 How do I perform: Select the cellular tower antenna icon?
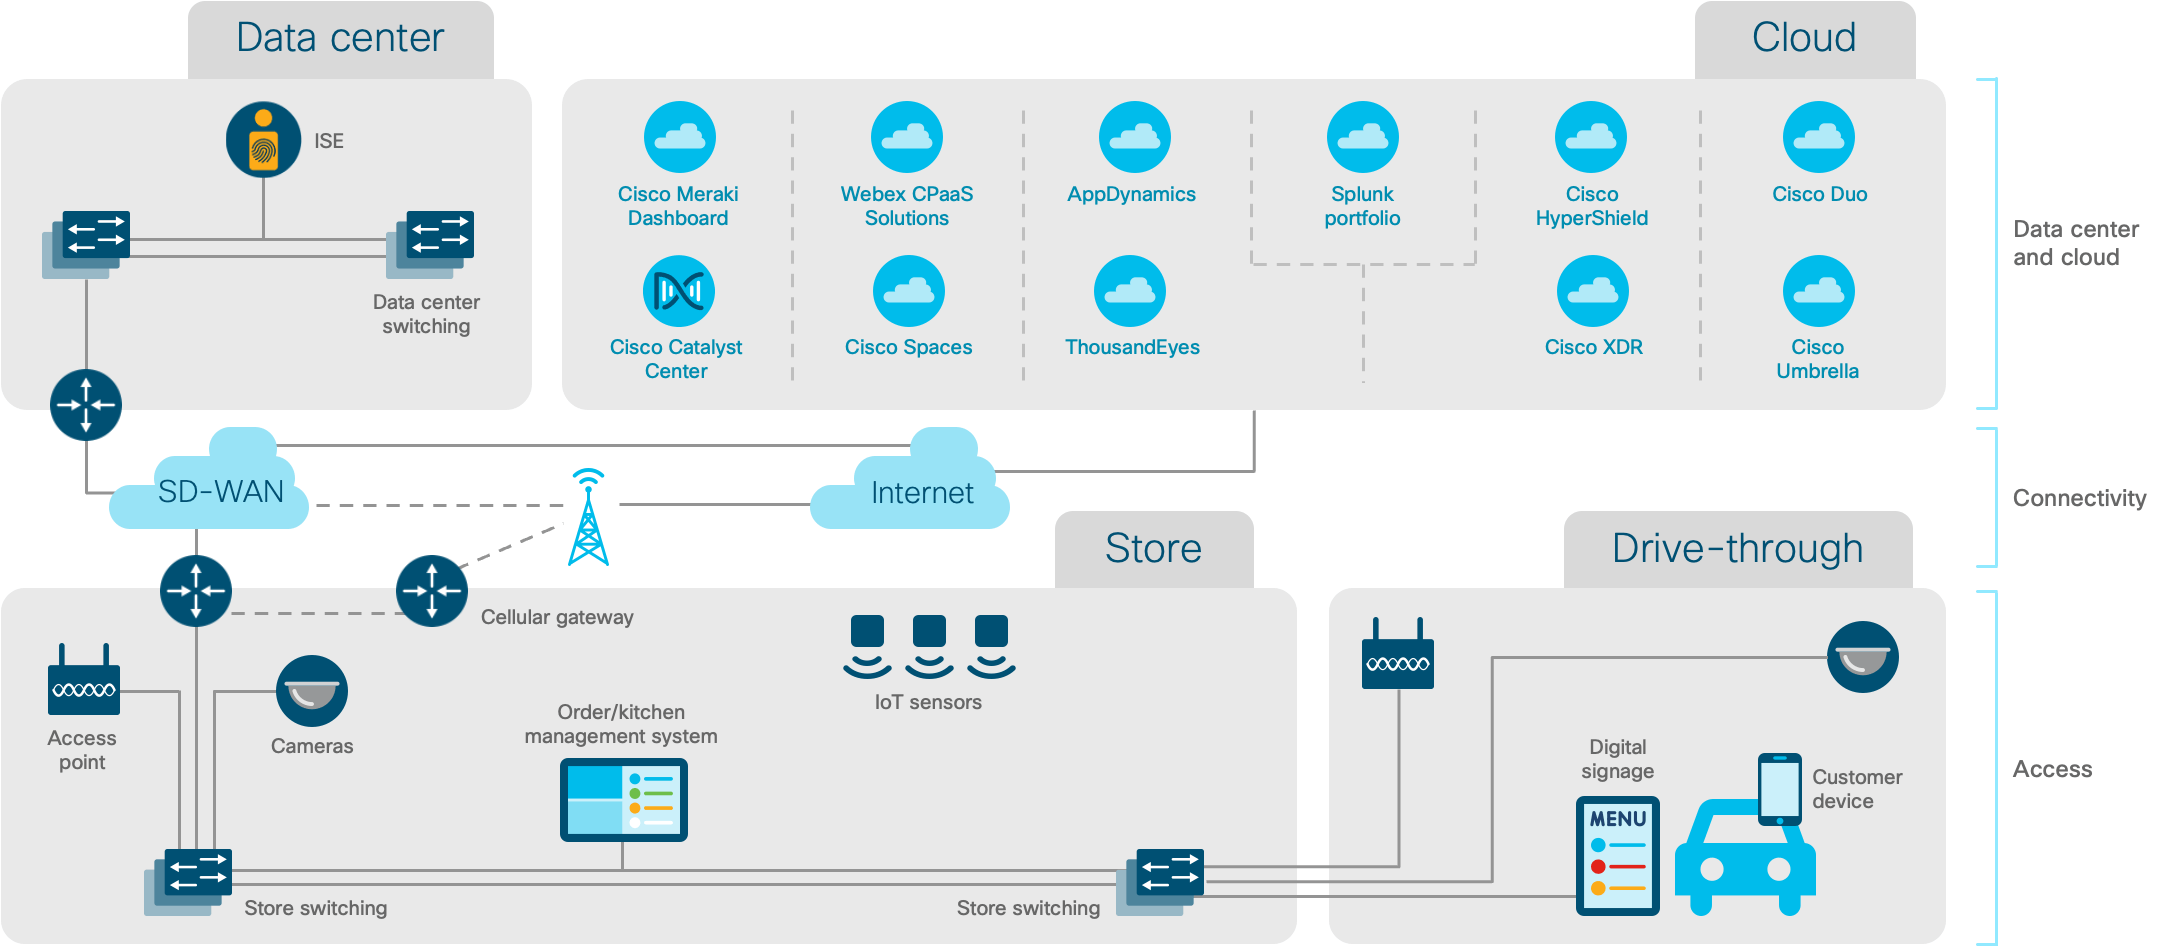(589, 517)
